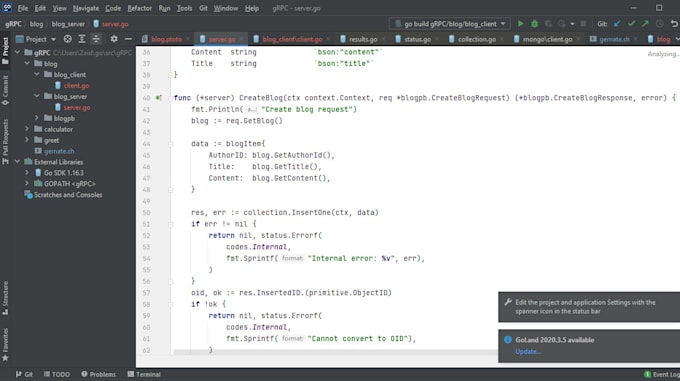Click the Update link for GoLand 2020.3.5
Image resolution: width=680 pixels, height=381 pixels.
point(528,352)
